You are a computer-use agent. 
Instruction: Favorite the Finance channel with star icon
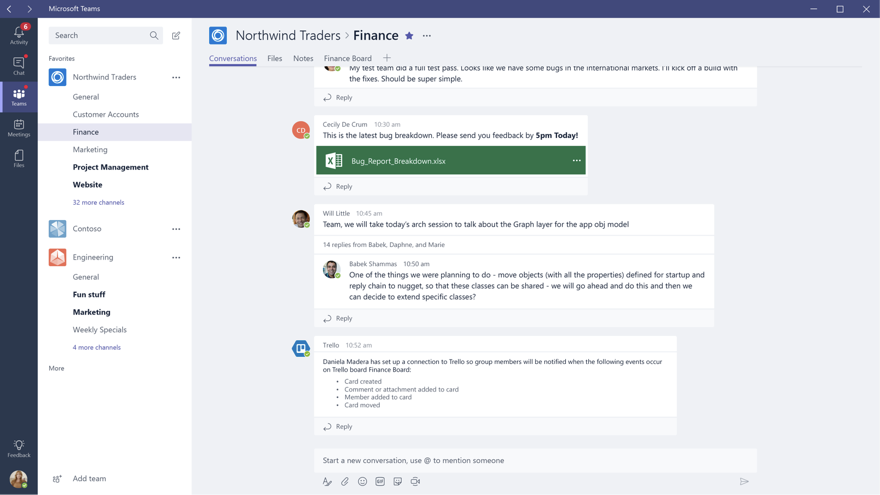click(x=409, y=35)
